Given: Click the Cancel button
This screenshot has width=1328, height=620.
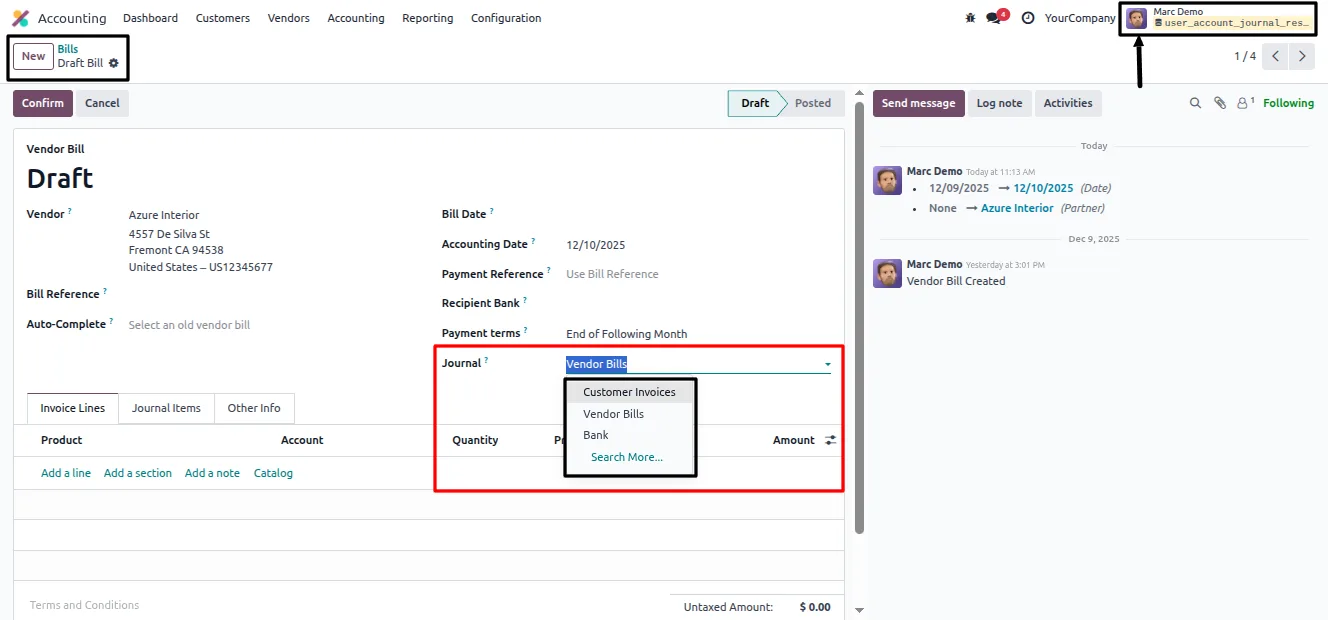Looking at the screenshot, I should (102, 103).
